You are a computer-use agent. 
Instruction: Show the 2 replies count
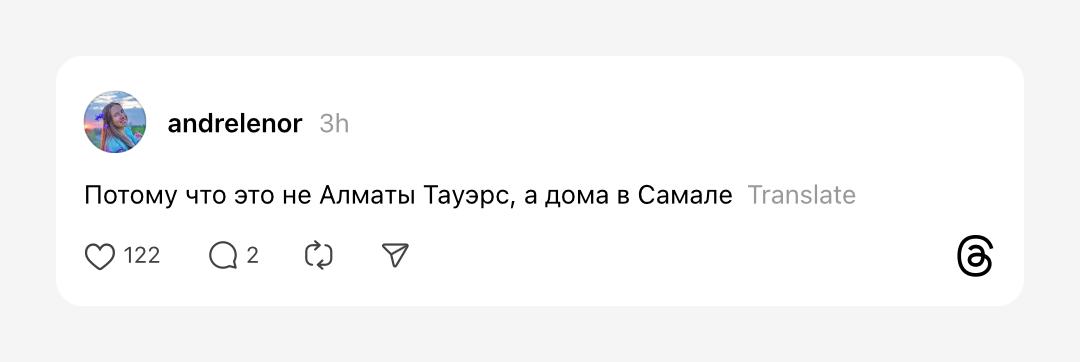(x=252, y=256)
